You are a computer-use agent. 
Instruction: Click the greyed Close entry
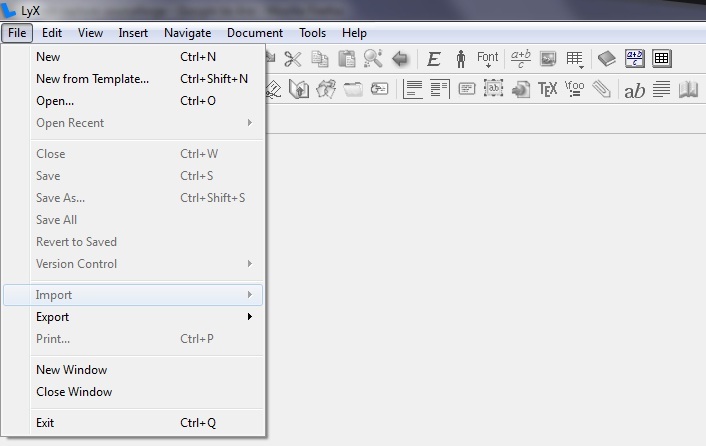(133, 154)
